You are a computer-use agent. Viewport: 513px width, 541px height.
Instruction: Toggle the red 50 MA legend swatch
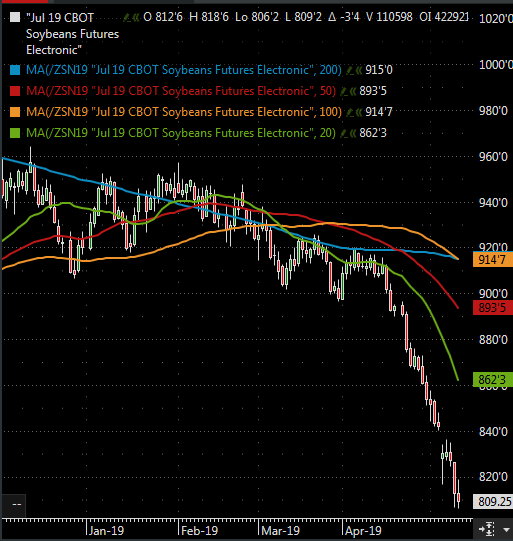pos(15,91)
